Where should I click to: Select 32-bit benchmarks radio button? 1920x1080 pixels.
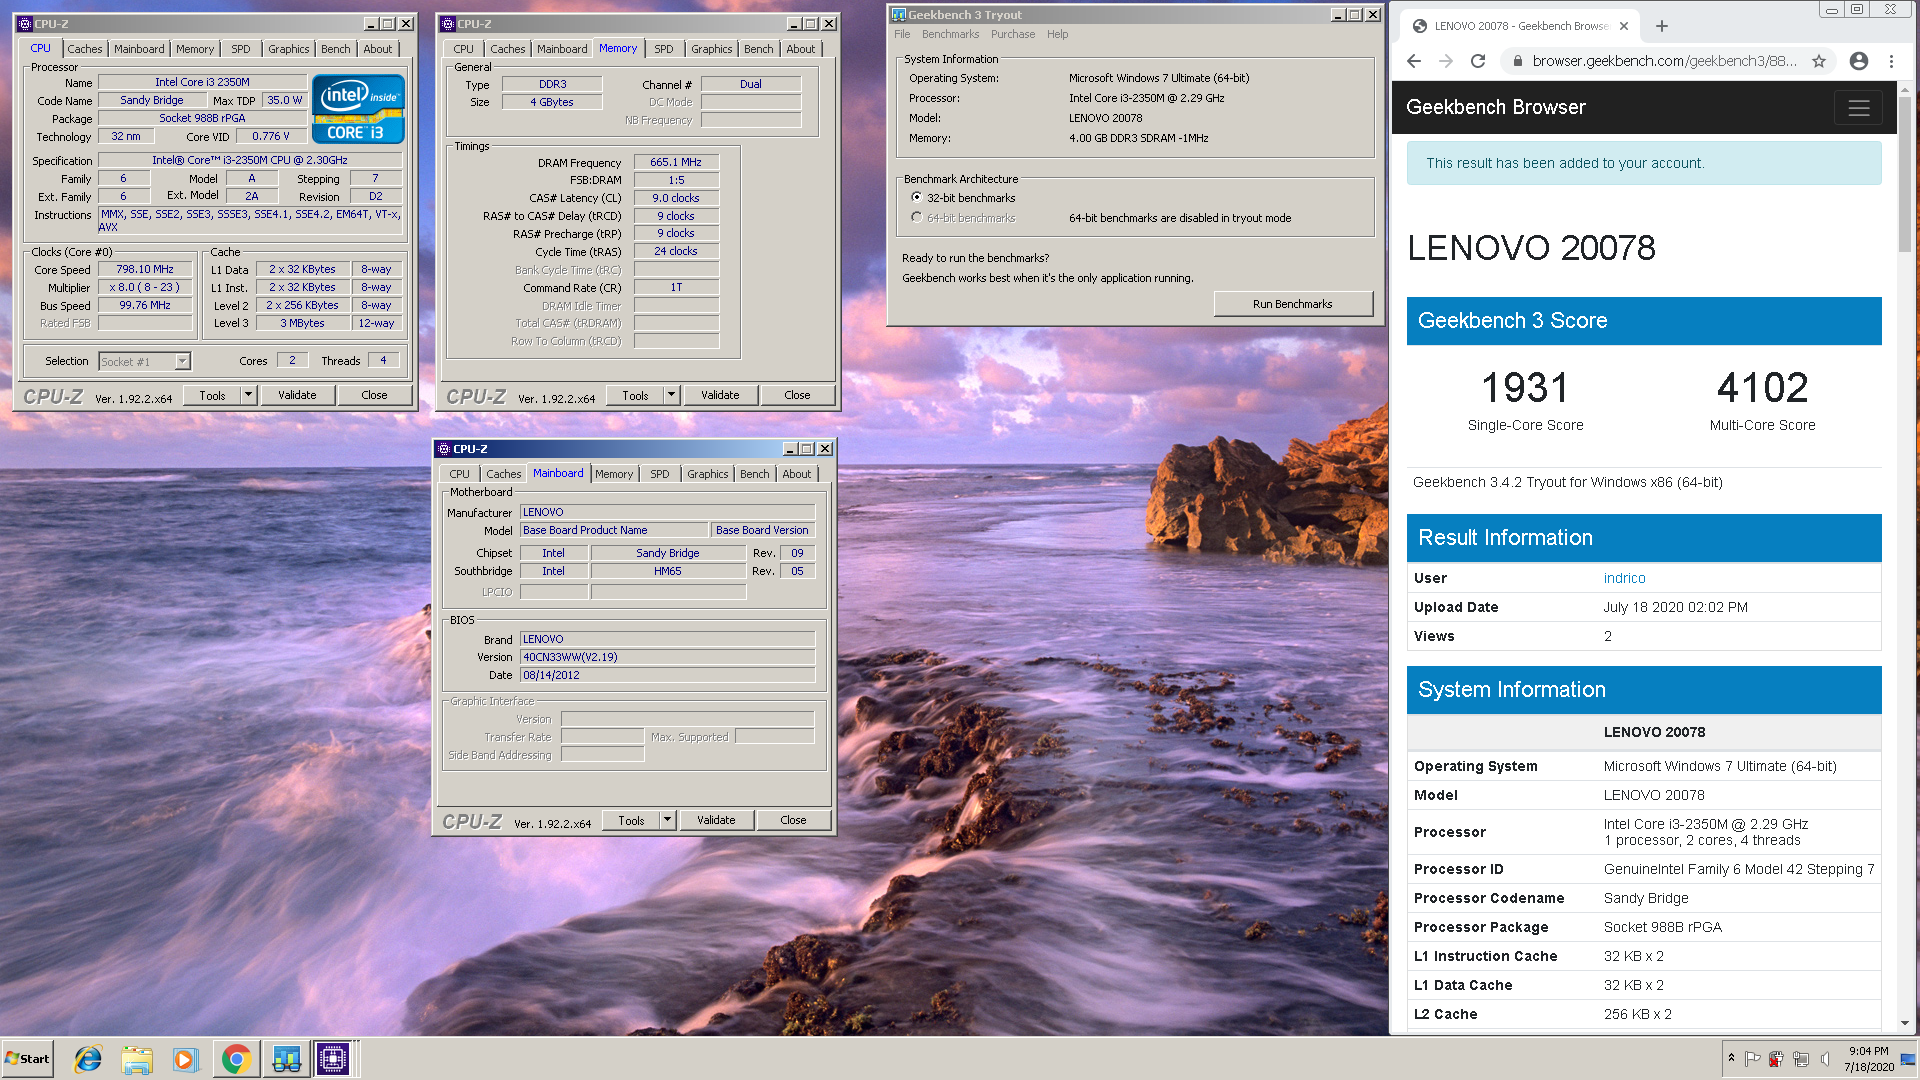coord(916,198)
